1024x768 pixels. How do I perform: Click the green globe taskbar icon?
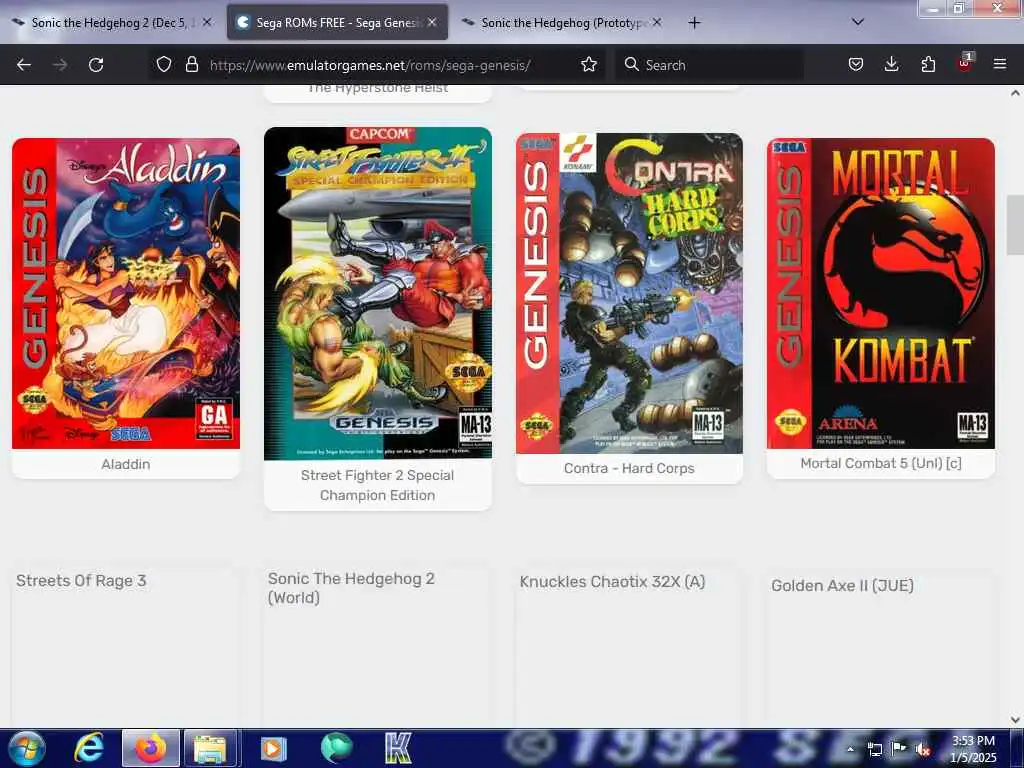pos(336,748)
